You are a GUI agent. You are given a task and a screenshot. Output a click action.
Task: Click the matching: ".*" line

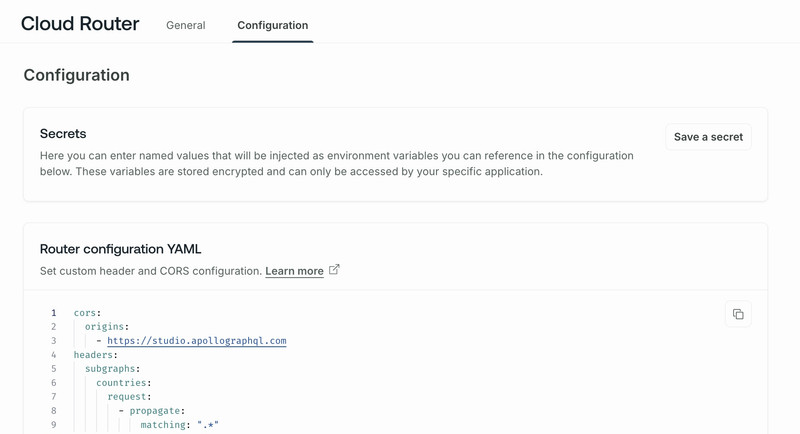(179, 425)
